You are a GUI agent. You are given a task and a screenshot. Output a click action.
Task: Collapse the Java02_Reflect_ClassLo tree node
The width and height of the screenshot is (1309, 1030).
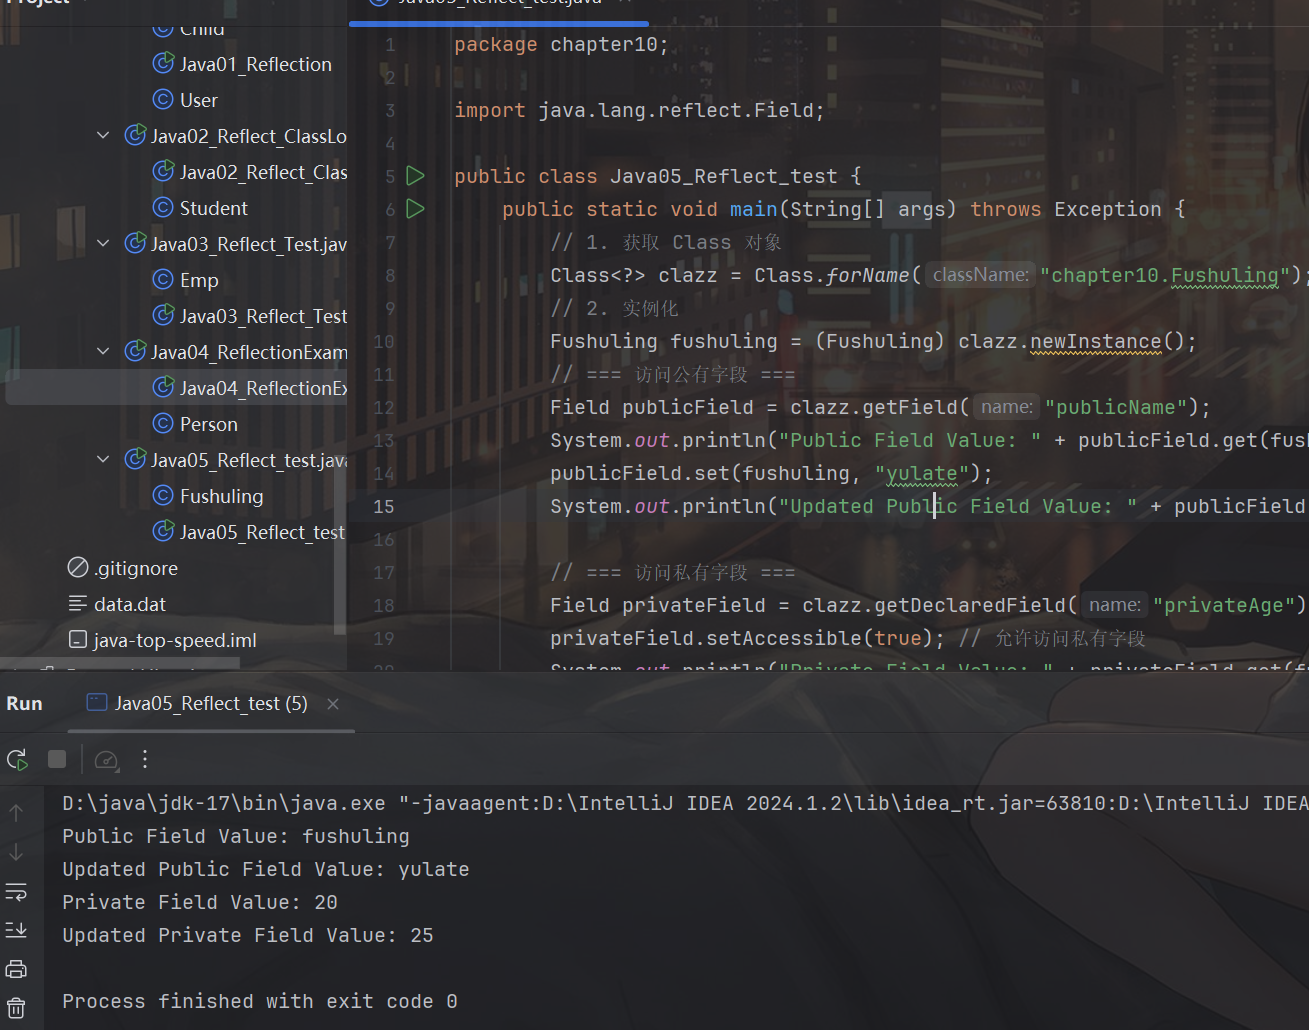point(103,136)
